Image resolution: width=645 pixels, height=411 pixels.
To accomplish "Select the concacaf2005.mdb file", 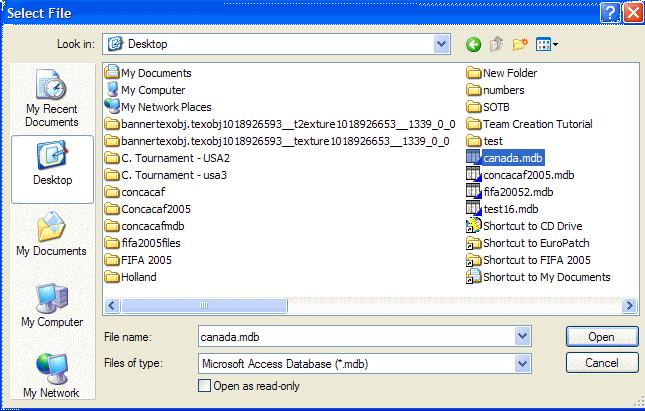I will point(528,175).
